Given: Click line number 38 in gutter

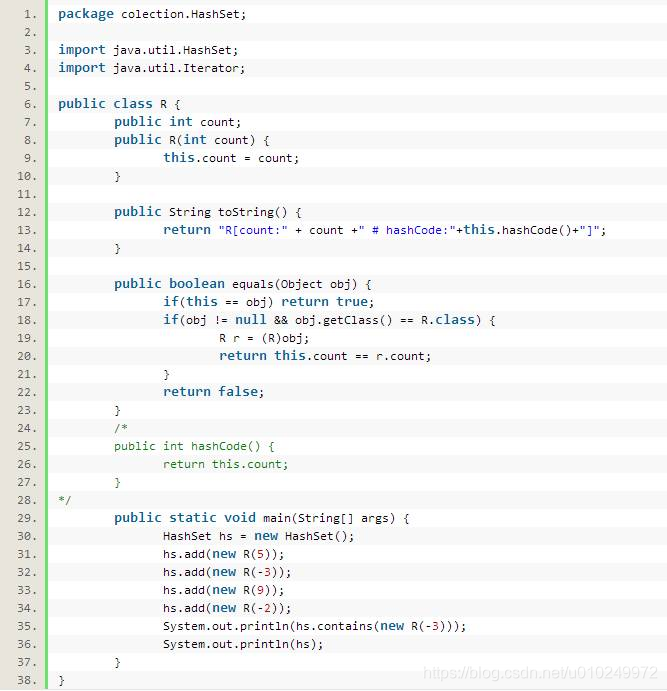Looking at the screenshot, I should click(x=27, y=680).
